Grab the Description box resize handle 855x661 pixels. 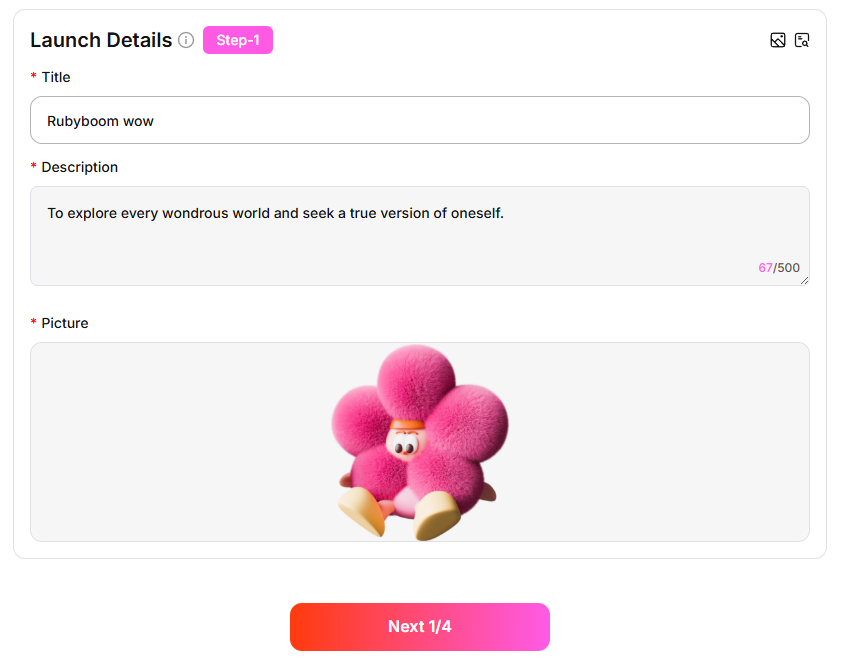804,280
